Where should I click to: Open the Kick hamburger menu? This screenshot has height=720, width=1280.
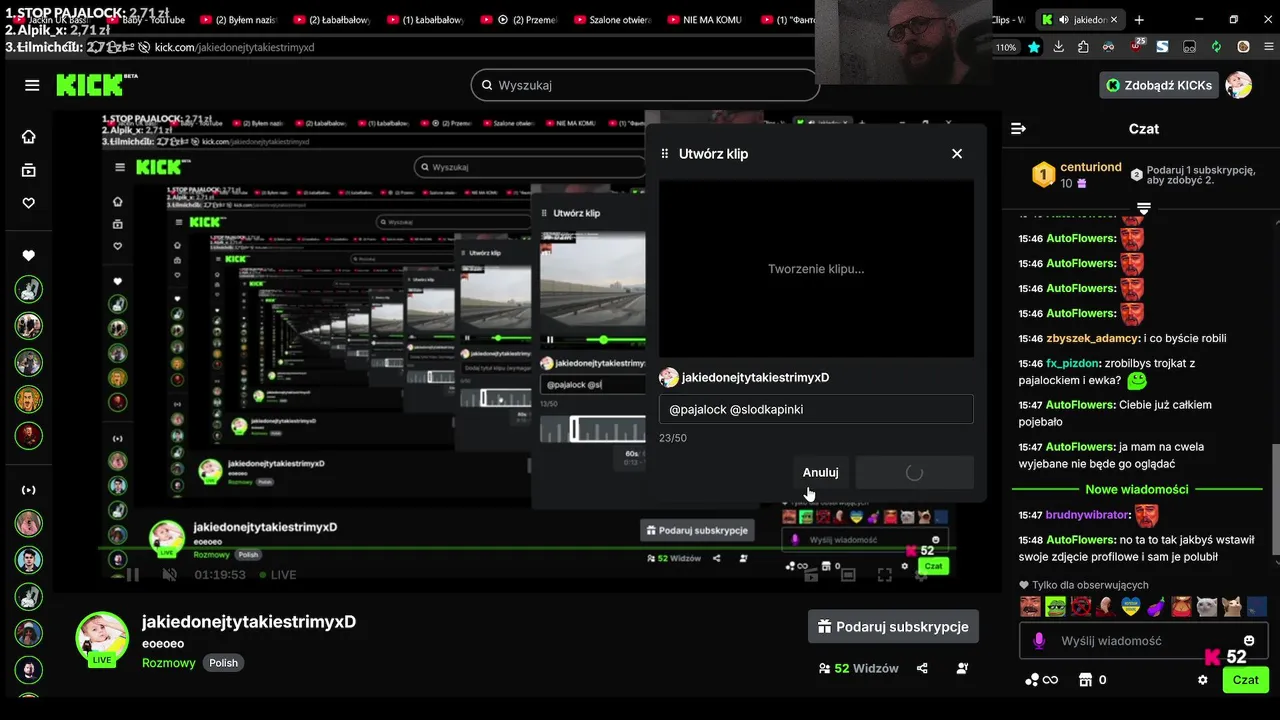[32, 85]
